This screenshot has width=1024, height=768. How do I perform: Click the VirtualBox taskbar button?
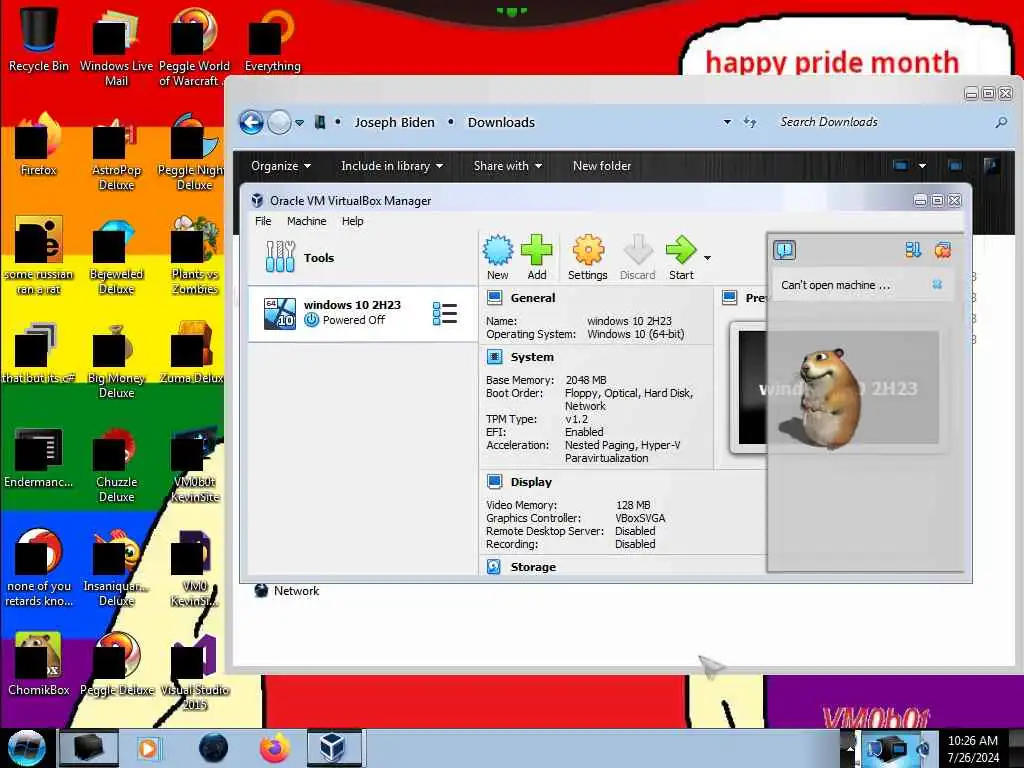[x=332, y=748]
